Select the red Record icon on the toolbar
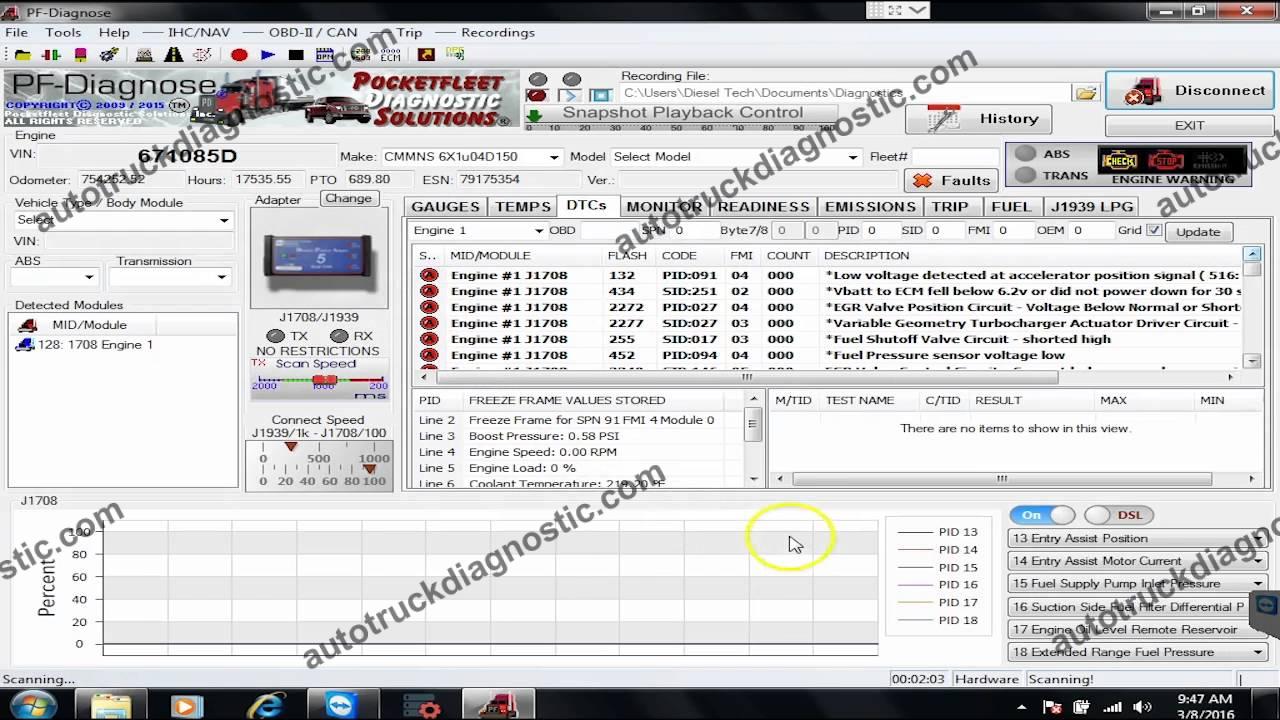 [239, 54]
